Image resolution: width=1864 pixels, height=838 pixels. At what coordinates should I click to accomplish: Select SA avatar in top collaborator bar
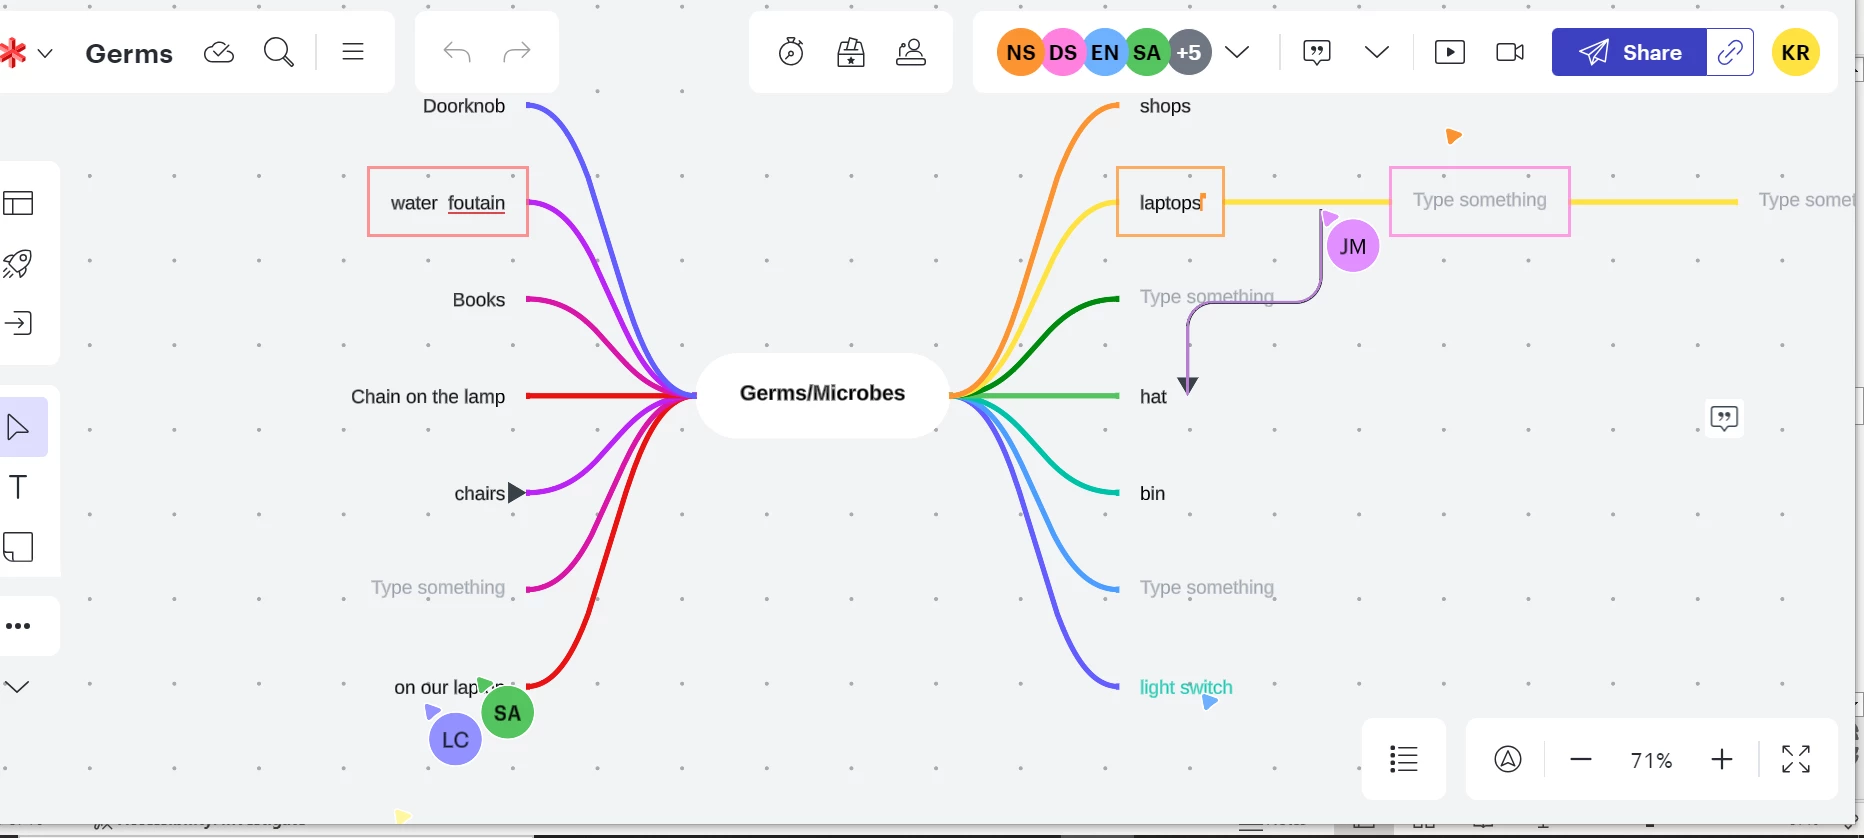click(1147, 53)
